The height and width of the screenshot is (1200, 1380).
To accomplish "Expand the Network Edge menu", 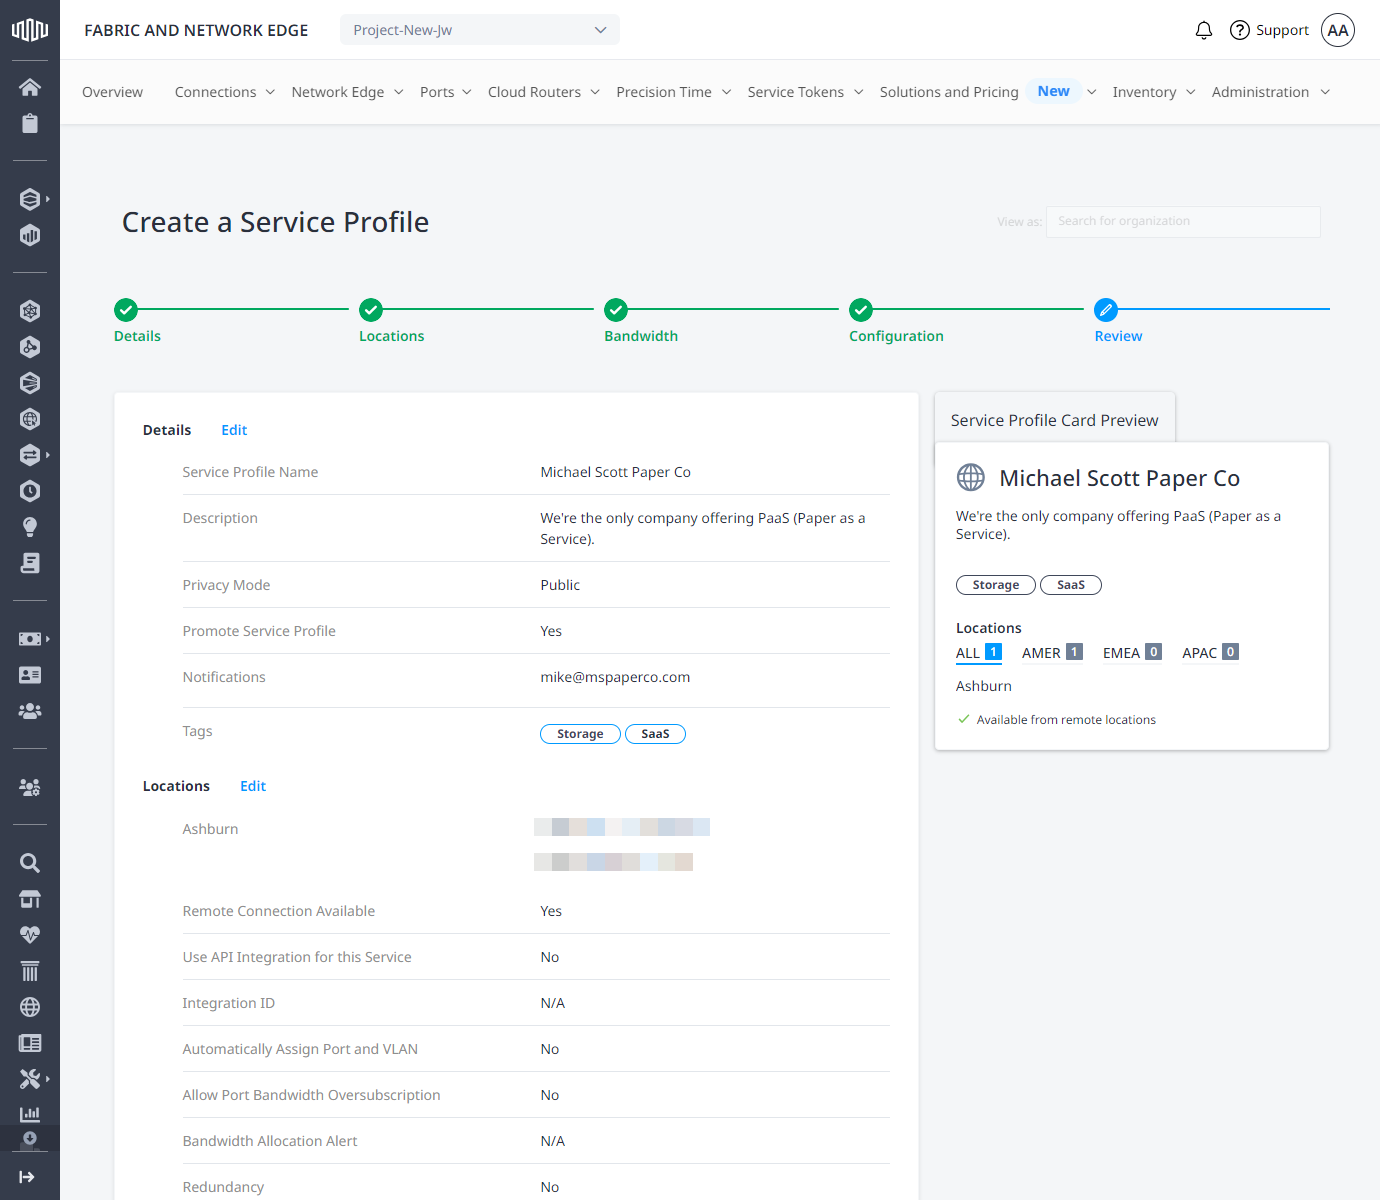I will coord(348,92).
